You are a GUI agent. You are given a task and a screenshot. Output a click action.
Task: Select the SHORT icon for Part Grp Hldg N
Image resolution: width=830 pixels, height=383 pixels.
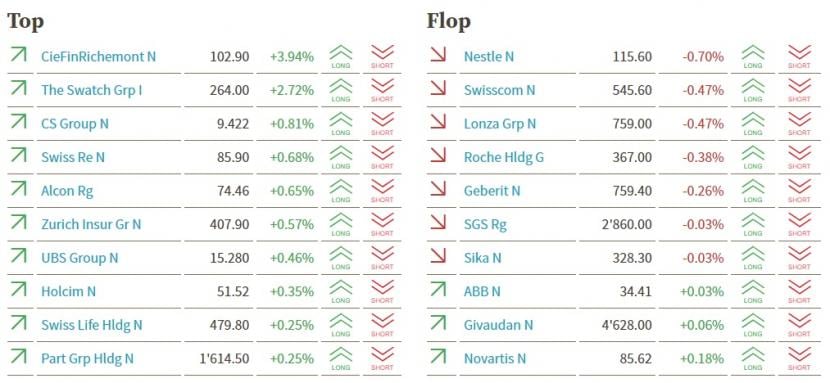[x=382, y=359]
